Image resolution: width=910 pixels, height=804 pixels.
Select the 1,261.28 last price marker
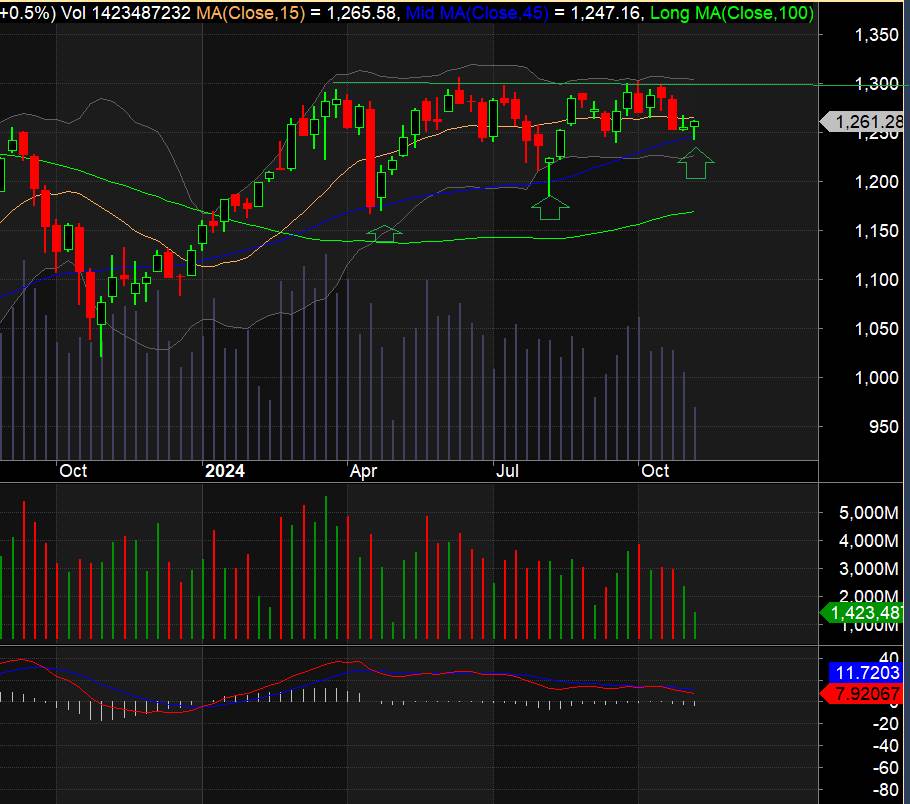click(864, 122)
